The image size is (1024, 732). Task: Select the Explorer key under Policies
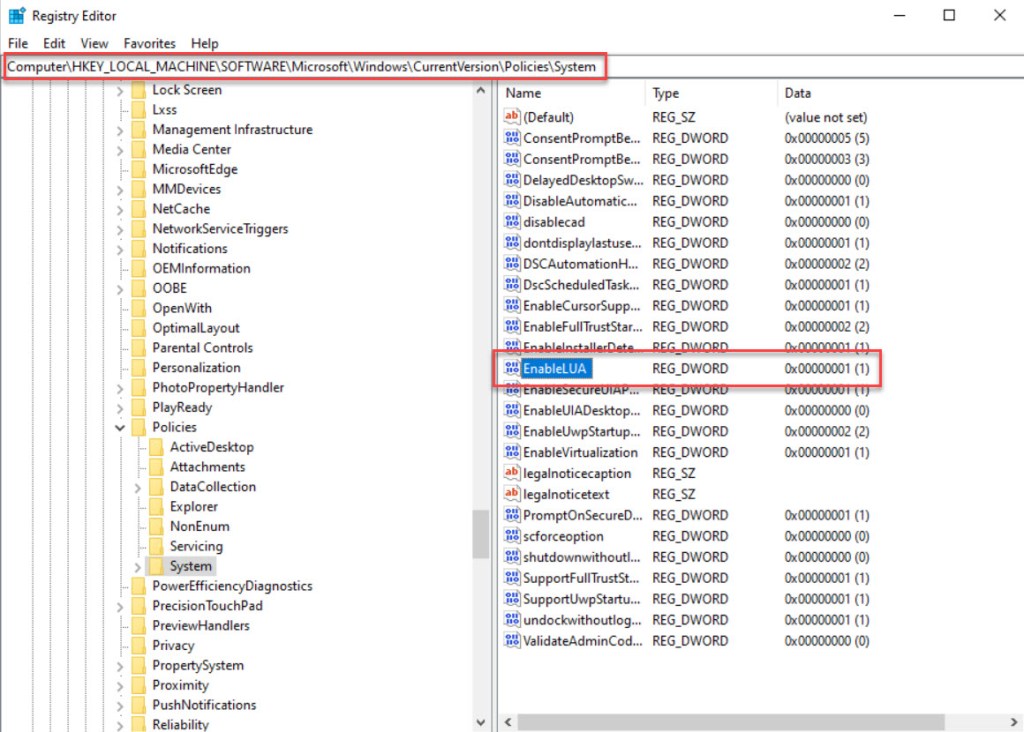coord(193,507)
